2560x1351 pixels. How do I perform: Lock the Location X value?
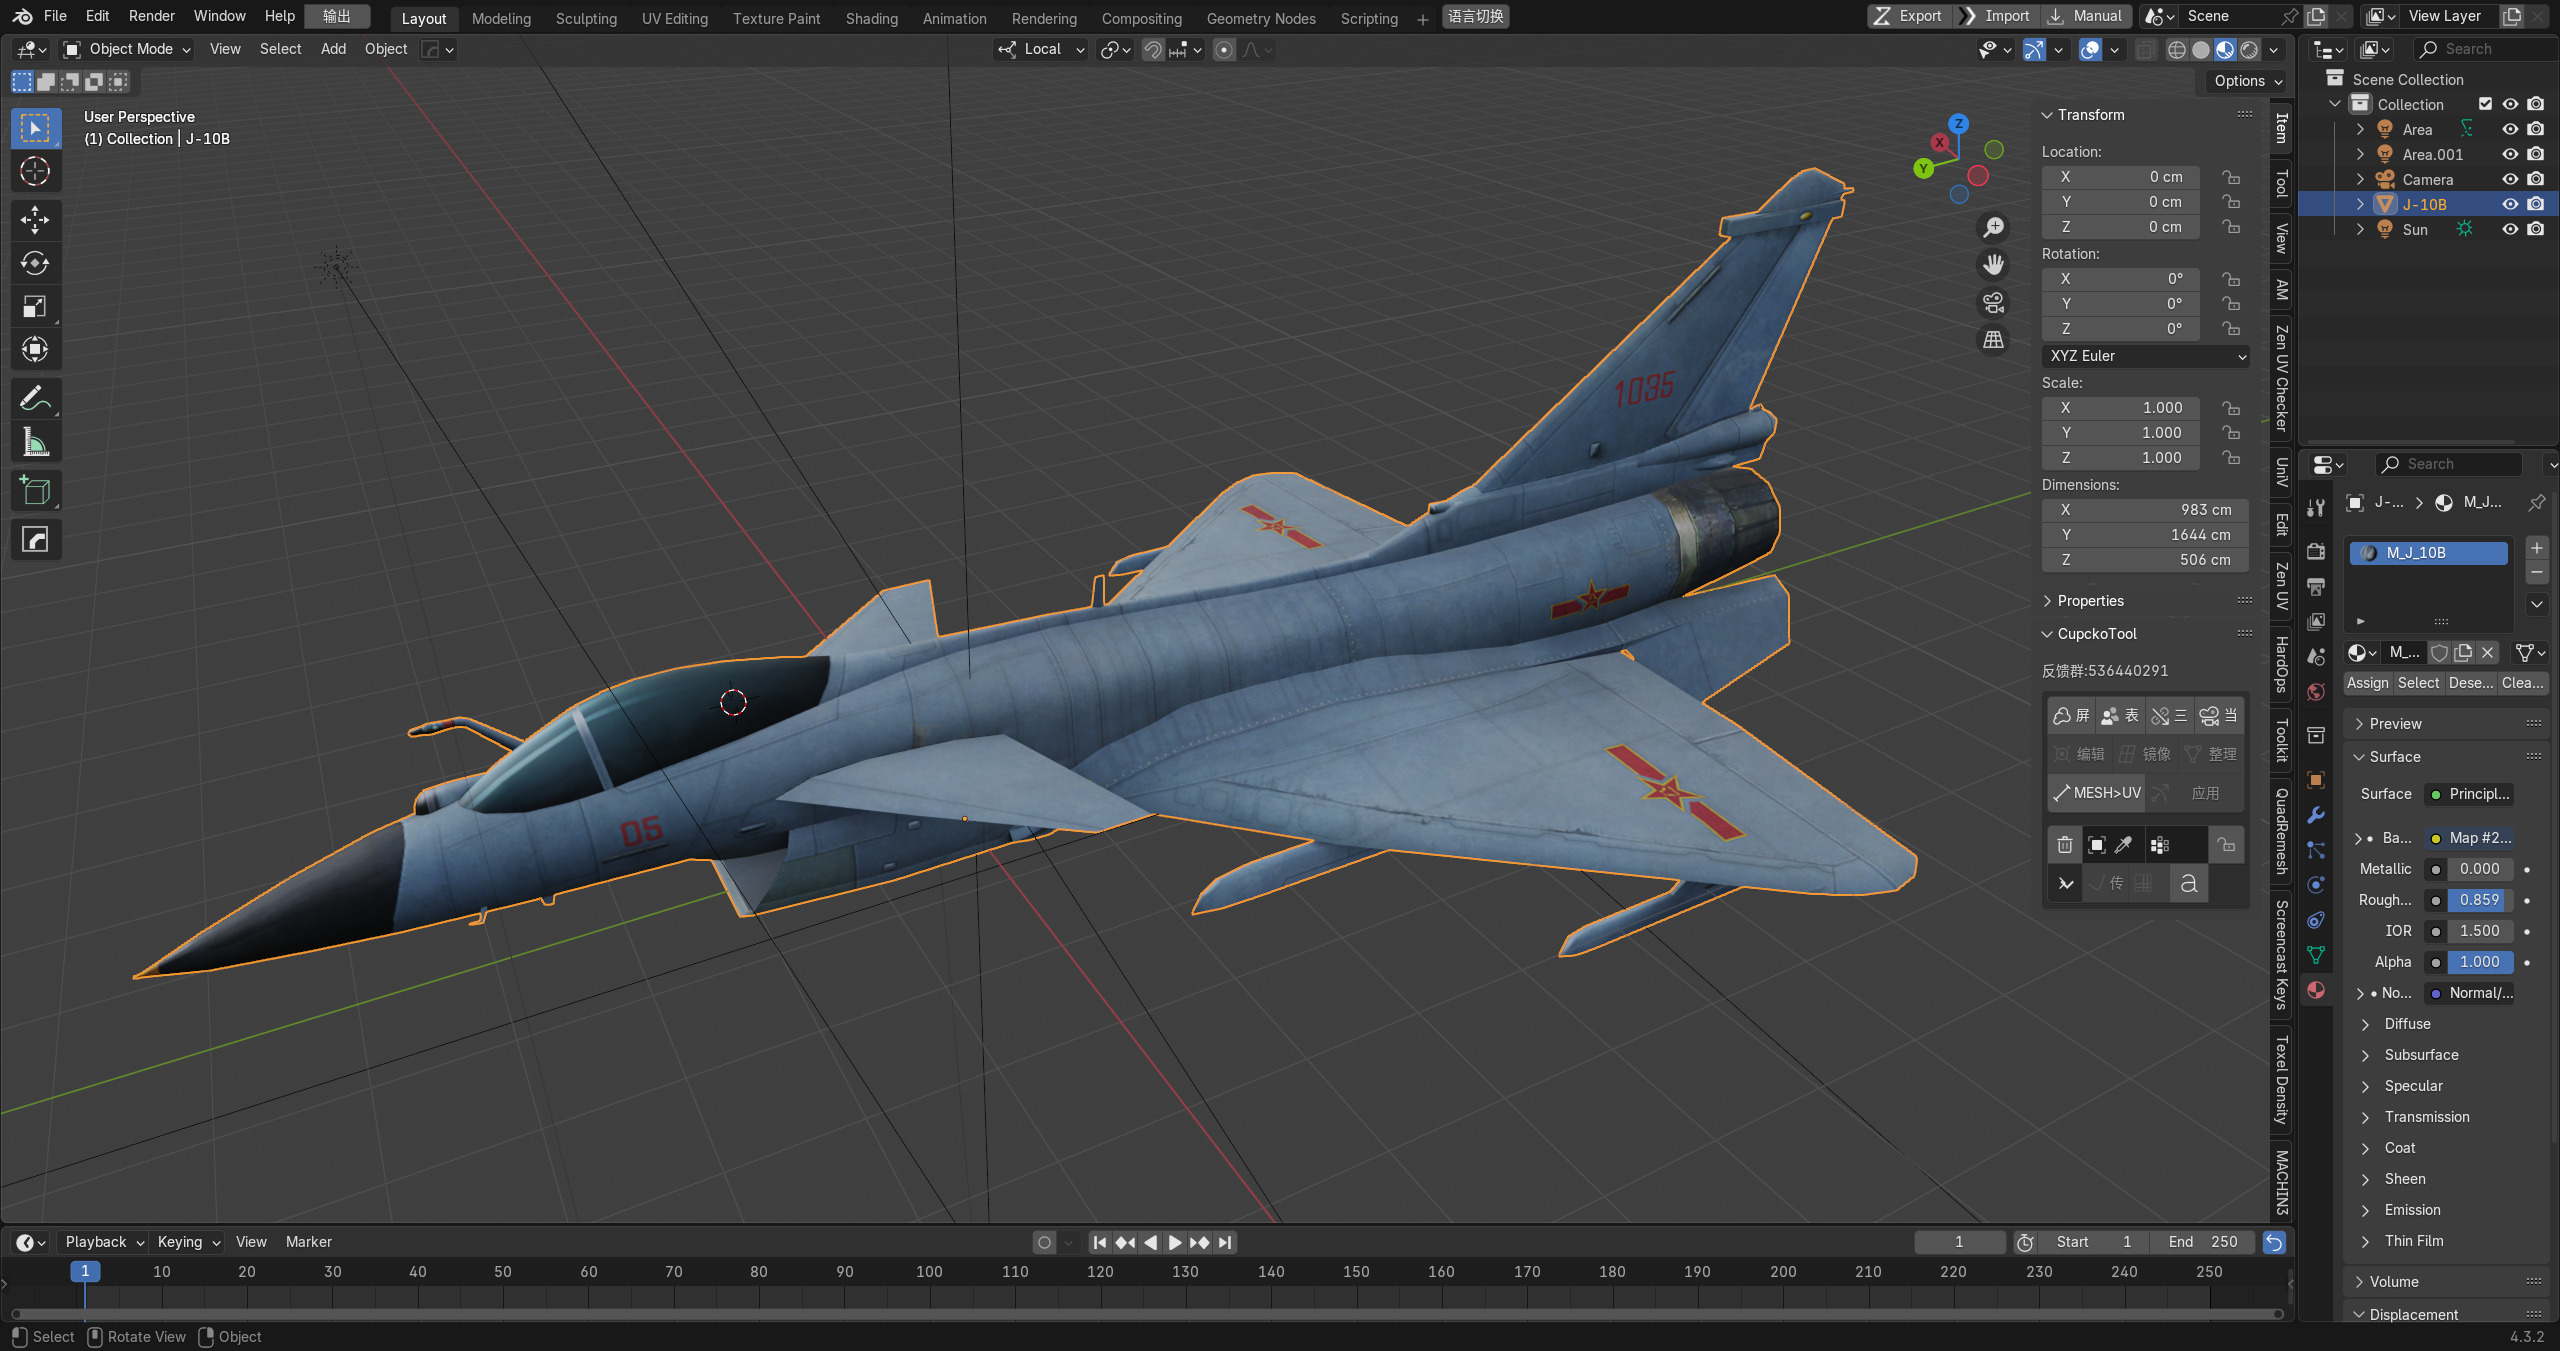pos(2231,177)
